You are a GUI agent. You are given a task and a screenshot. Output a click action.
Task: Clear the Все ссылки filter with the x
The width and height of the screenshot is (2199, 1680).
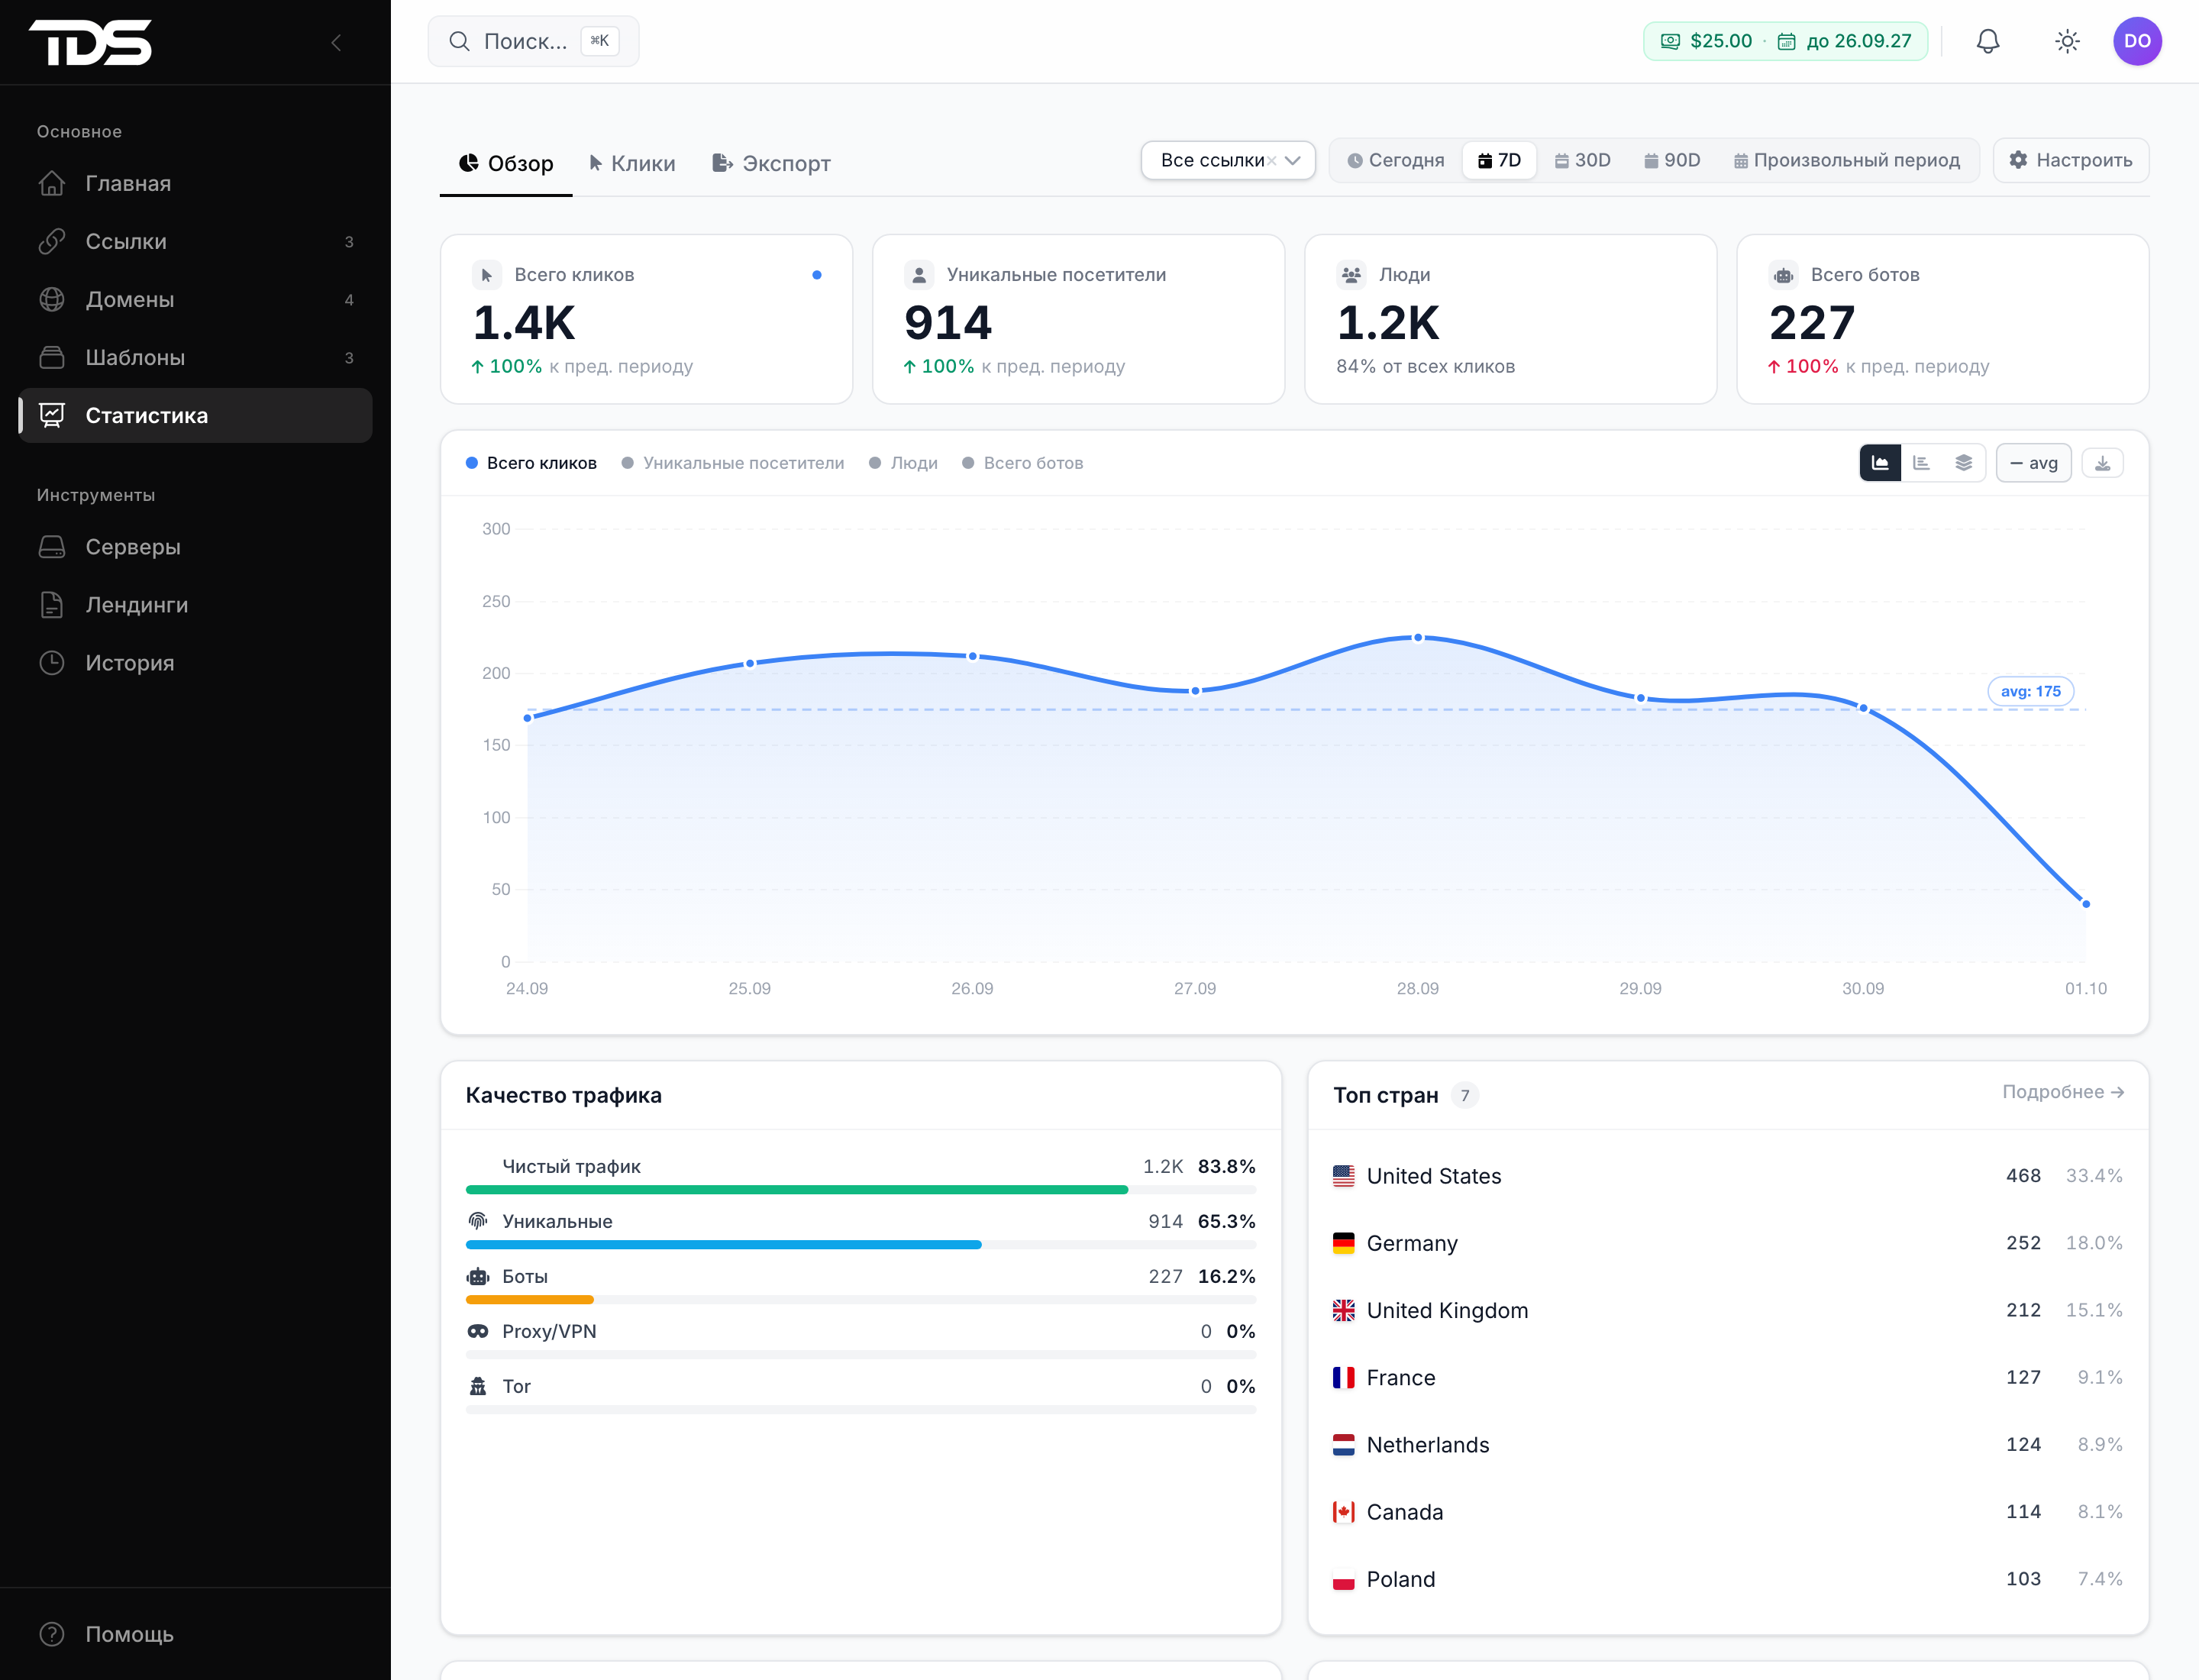coord(1271,161)
